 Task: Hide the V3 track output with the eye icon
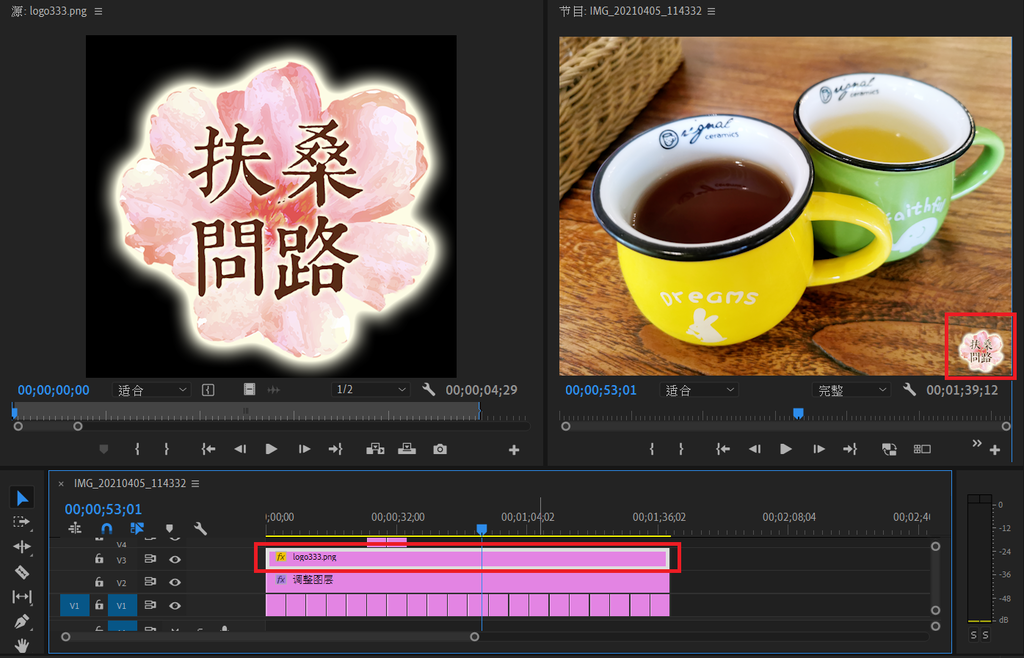click(x=175, y=559)
